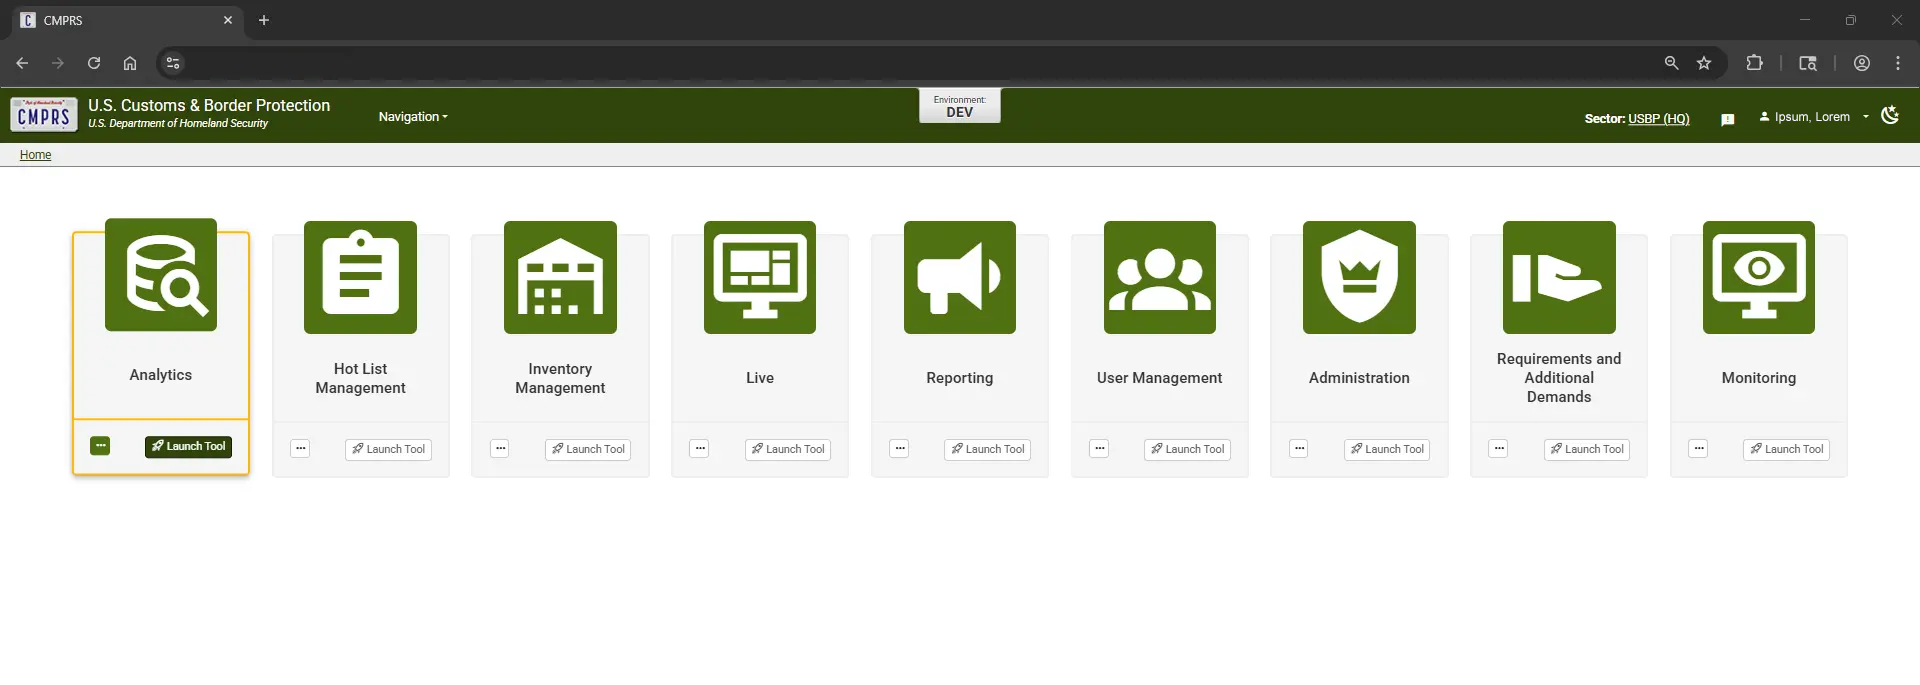Click the Requirements and Additional Demands hand icon
This screenshot has width=1920, height=685.
(x=1559, y=277)
